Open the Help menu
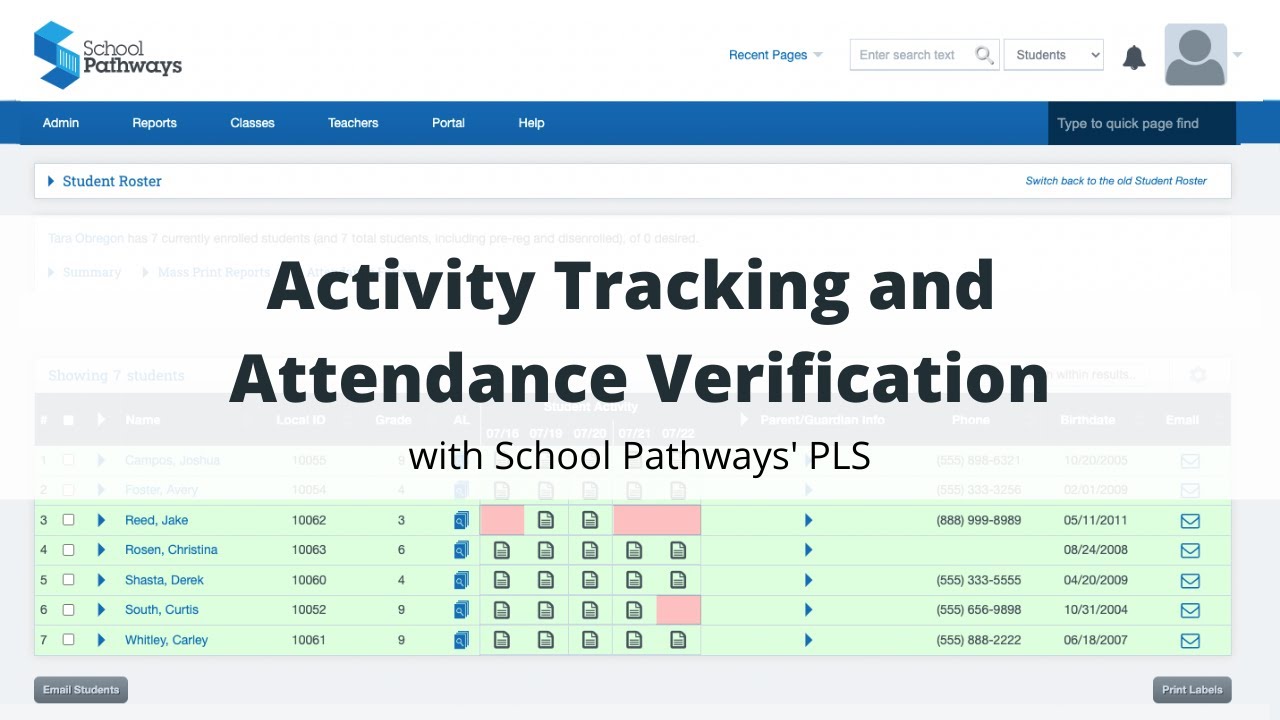The image size is (1280, 720). 531,123
